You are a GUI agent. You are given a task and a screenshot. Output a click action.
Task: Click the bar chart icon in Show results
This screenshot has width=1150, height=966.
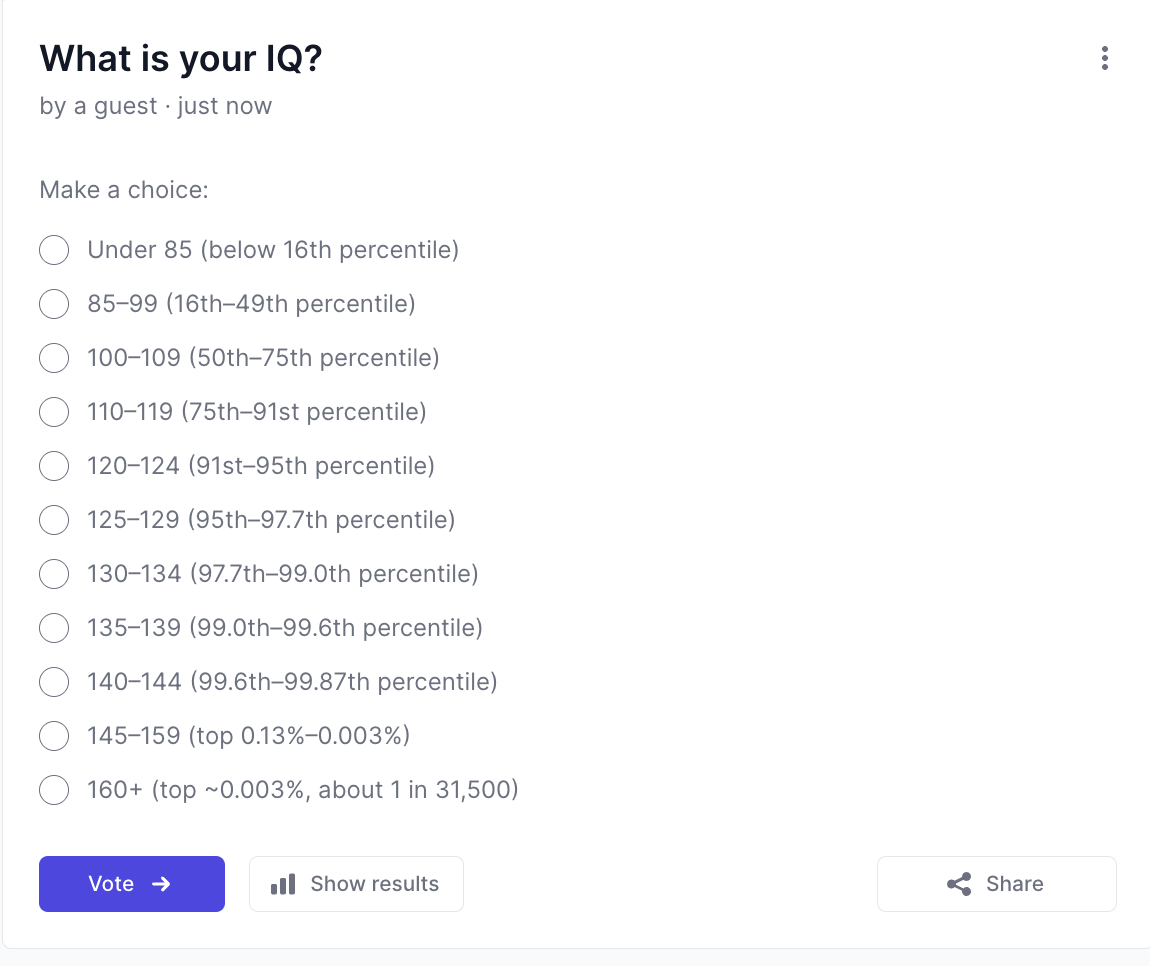[x=283, y=884]
